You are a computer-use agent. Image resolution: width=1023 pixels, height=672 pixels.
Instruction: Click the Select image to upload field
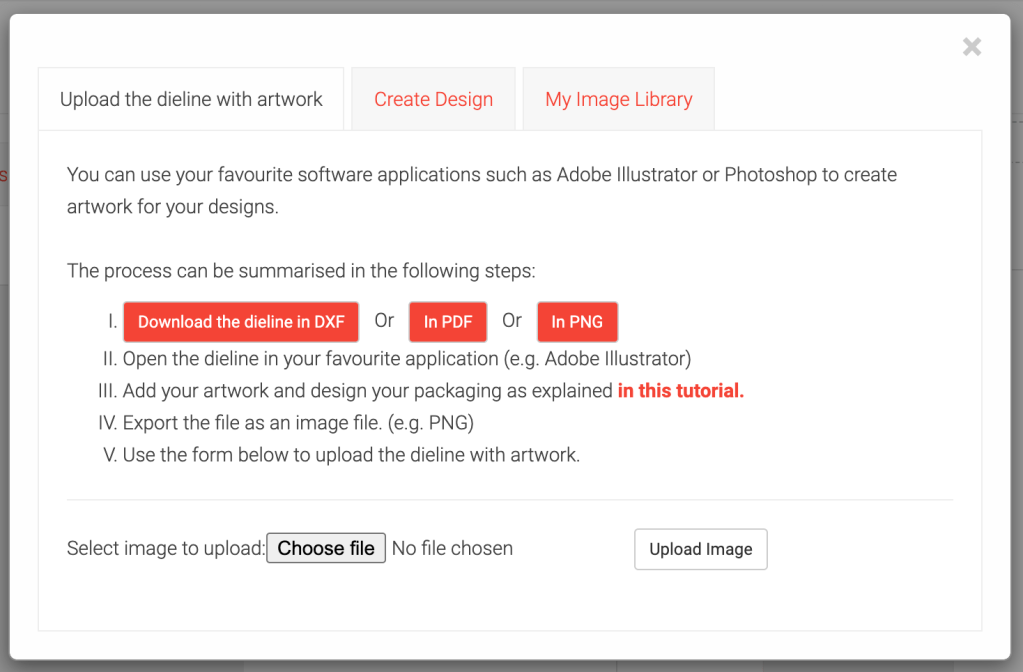165,547
